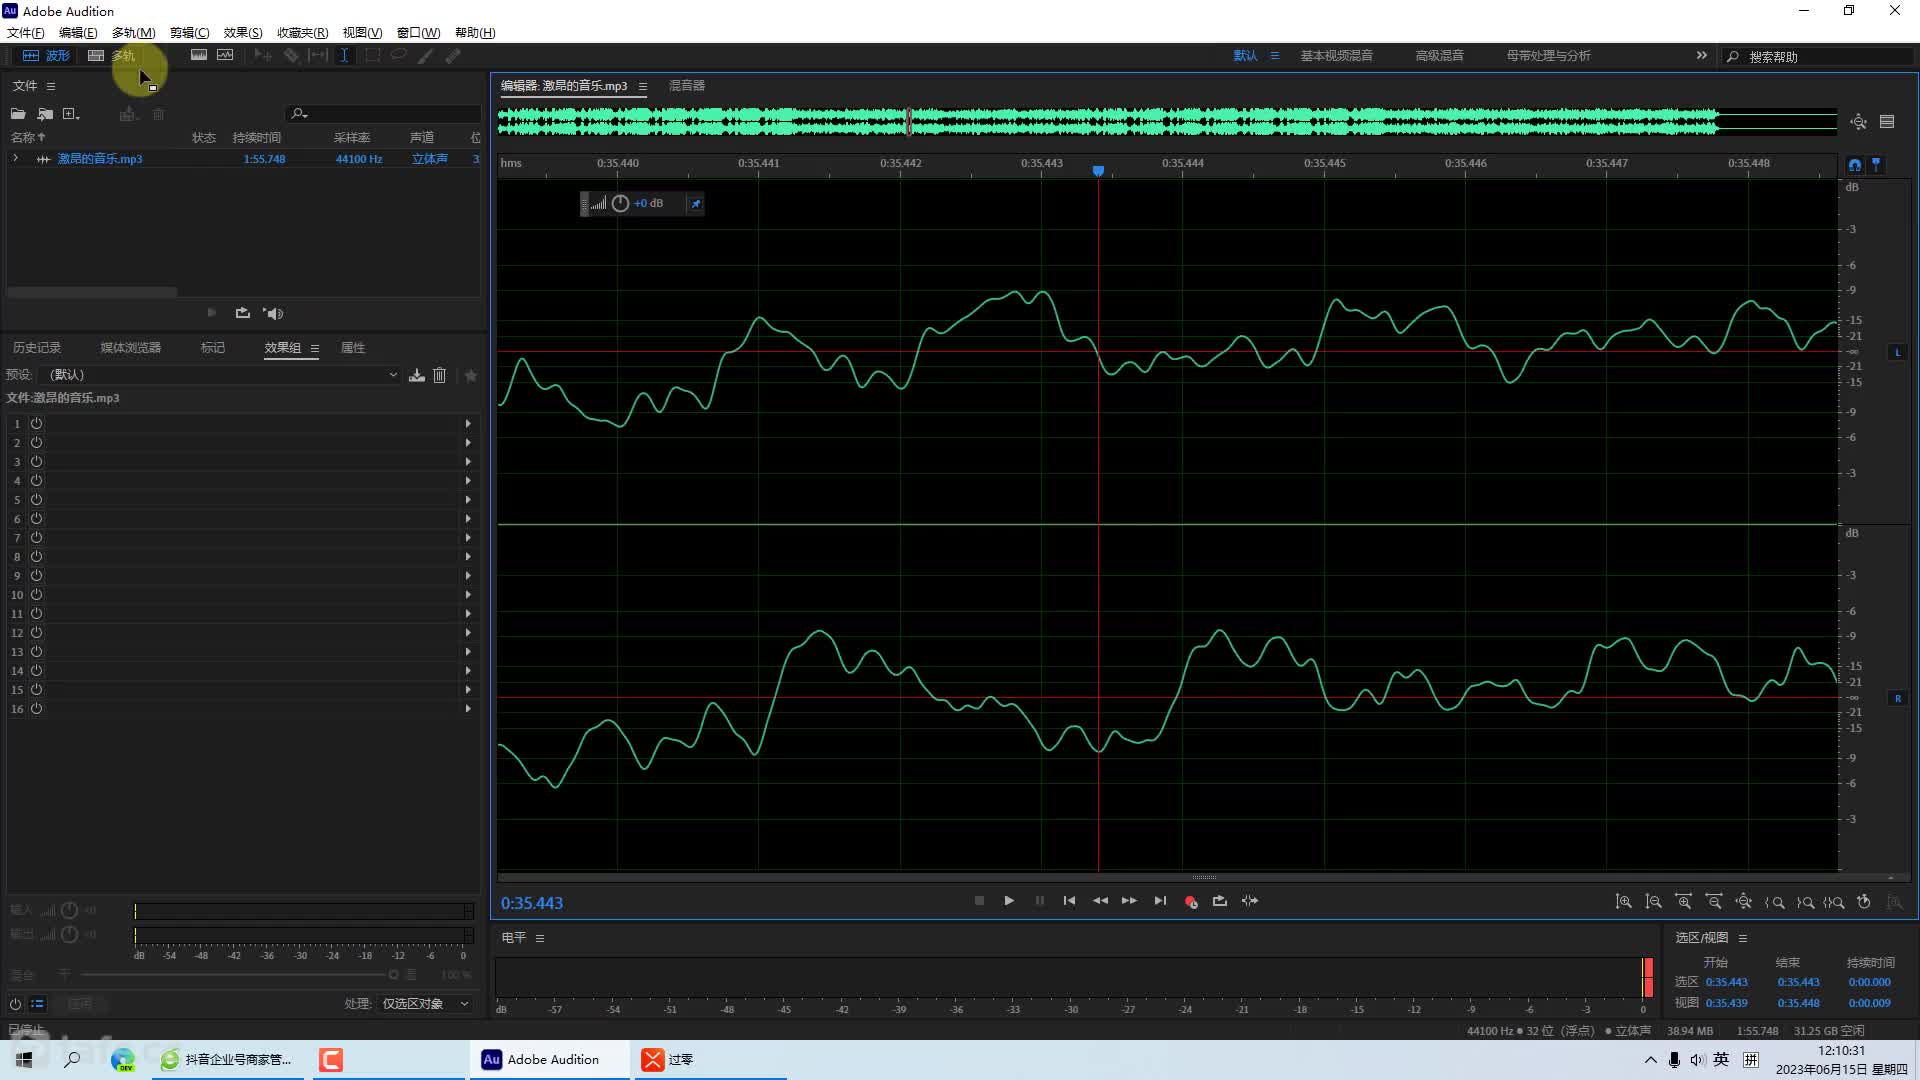Open 收藏夹(R) menu
Screen dimensions: 1920x1080
pos(302,33)
